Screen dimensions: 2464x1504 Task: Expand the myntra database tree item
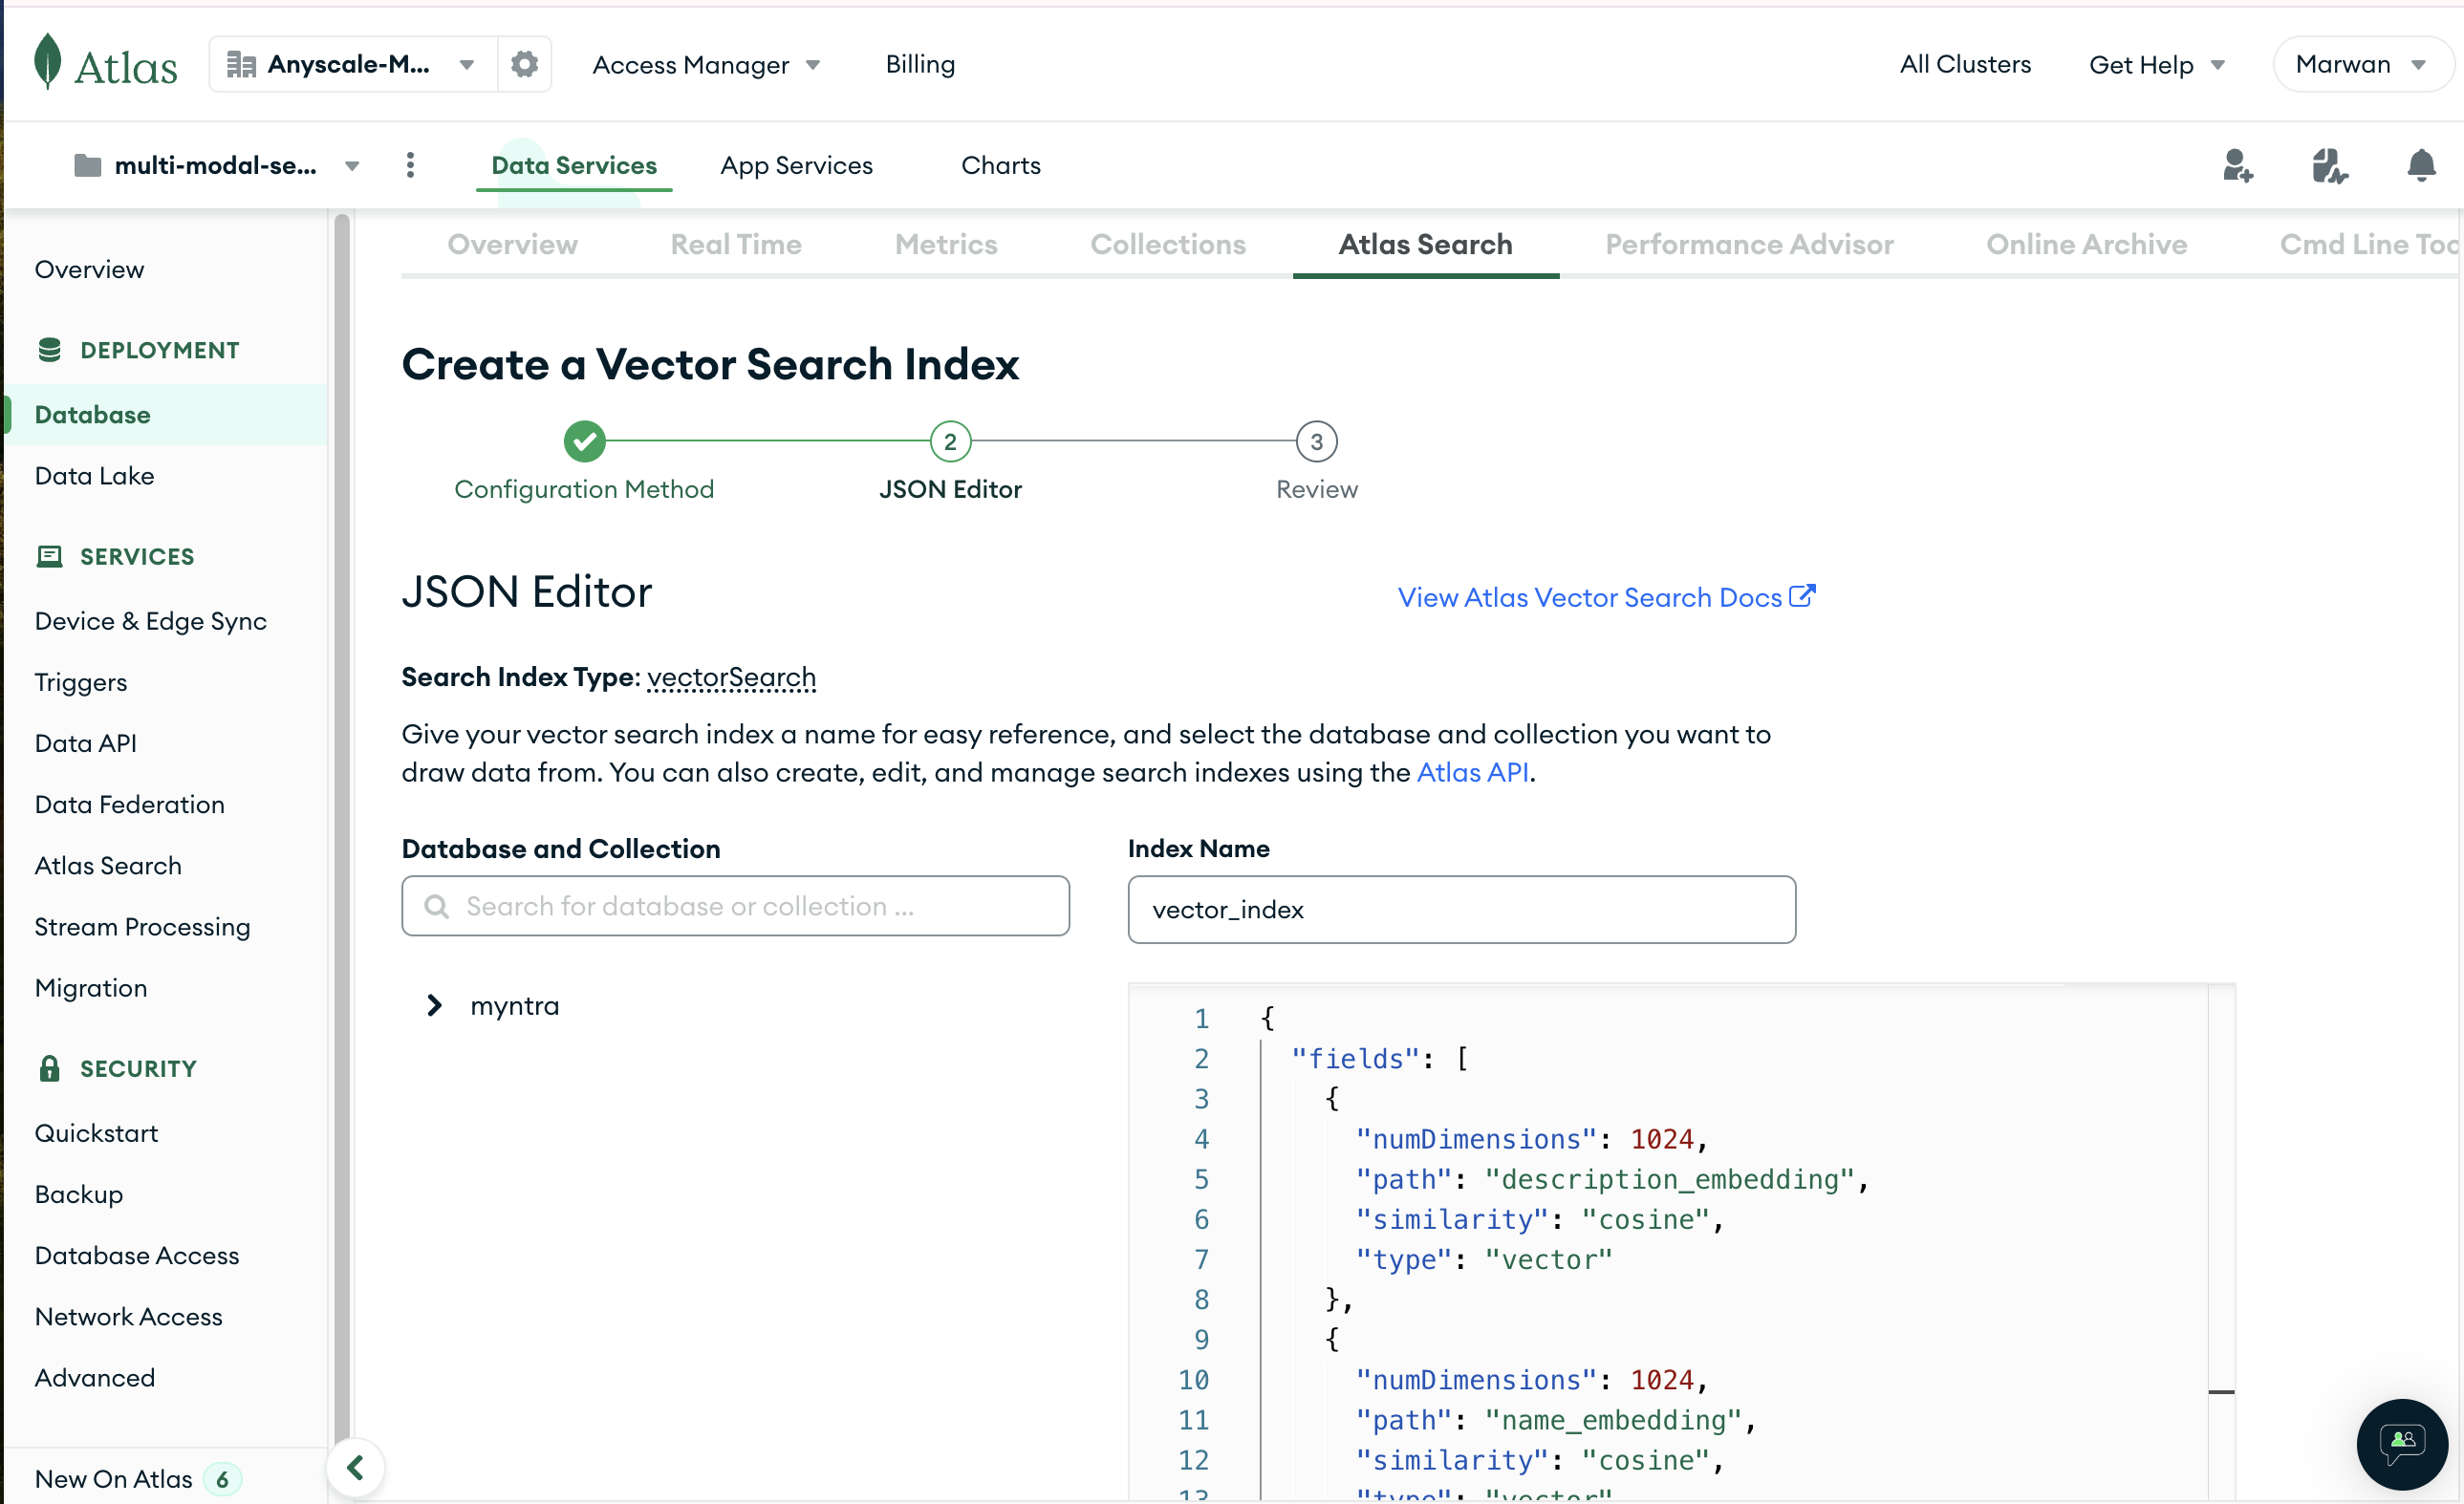pyautogui.click(x=433, y=1004)
